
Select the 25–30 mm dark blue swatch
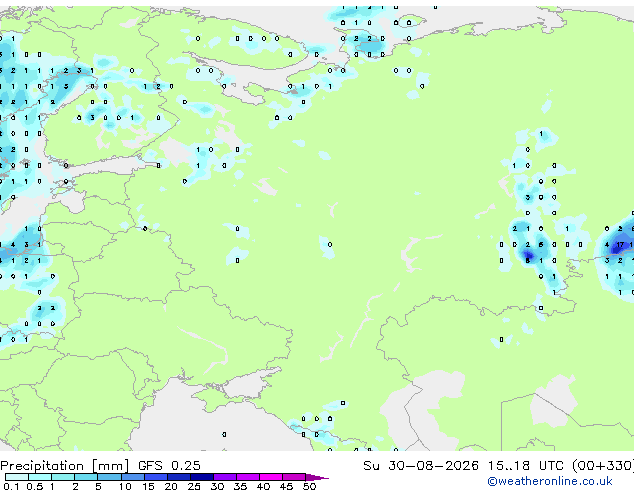(202, 477)
